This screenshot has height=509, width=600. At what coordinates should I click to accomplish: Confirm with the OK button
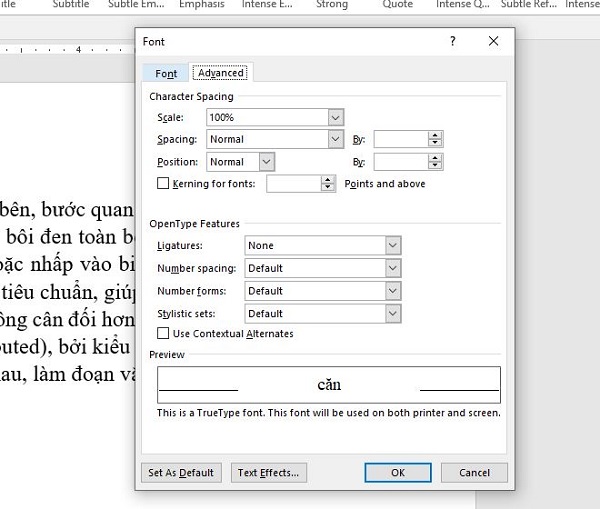tap(397, 472)
